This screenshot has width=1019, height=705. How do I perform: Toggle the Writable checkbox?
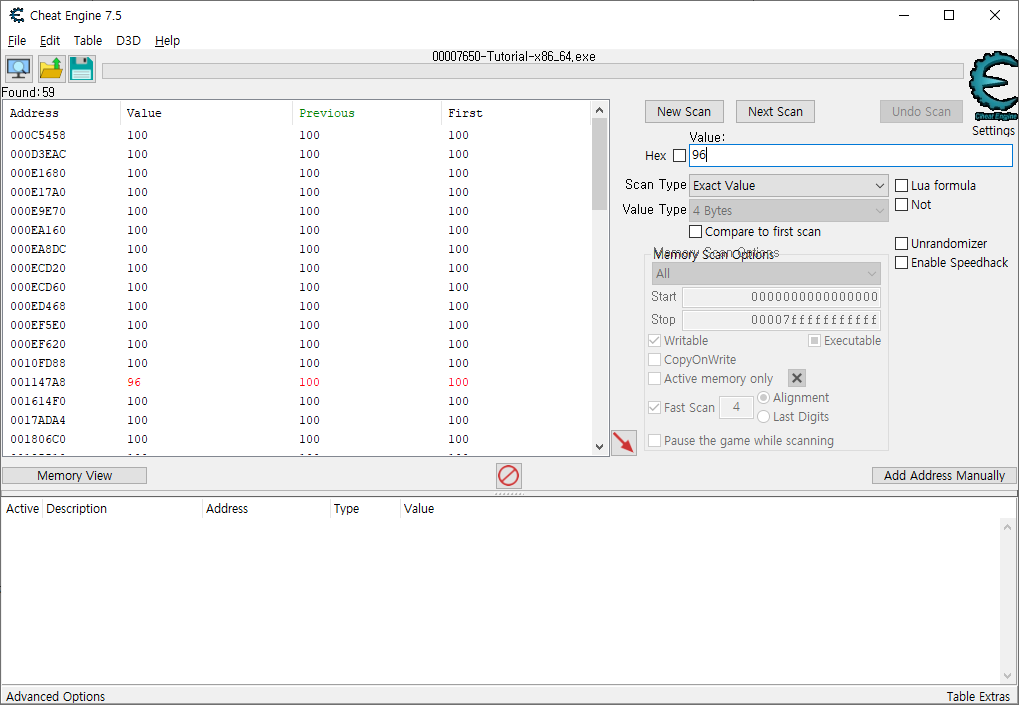pyautogui.click(x=654, y=340)
